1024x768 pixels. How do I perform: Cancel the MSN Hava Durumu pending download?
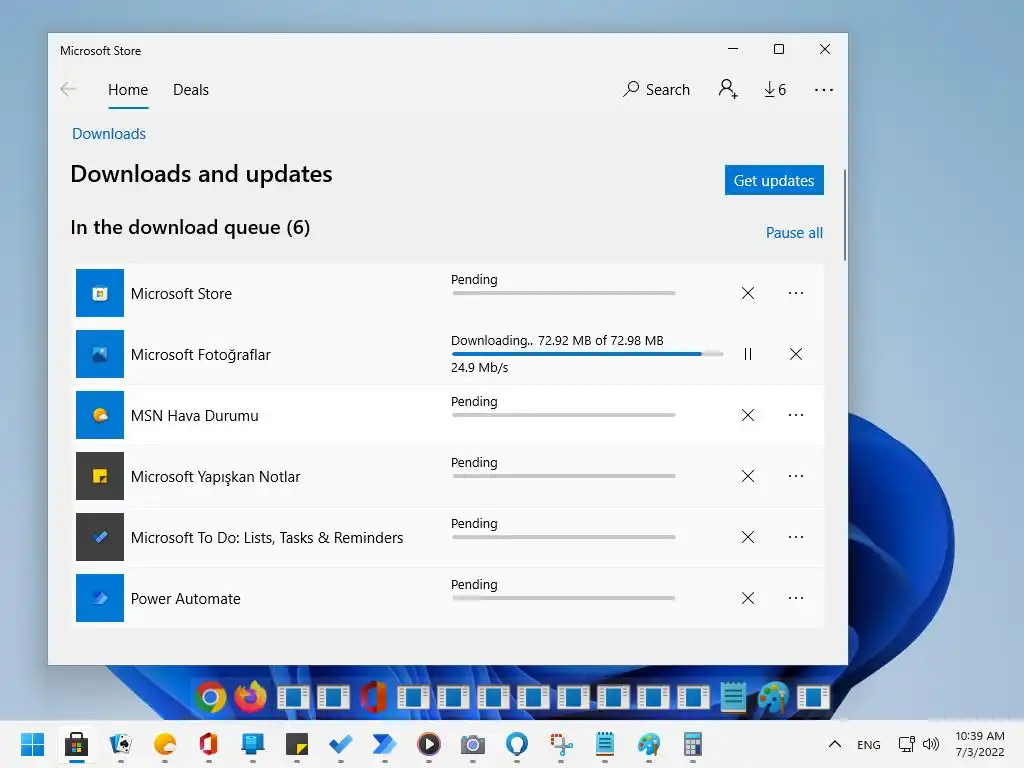point(748,415)
